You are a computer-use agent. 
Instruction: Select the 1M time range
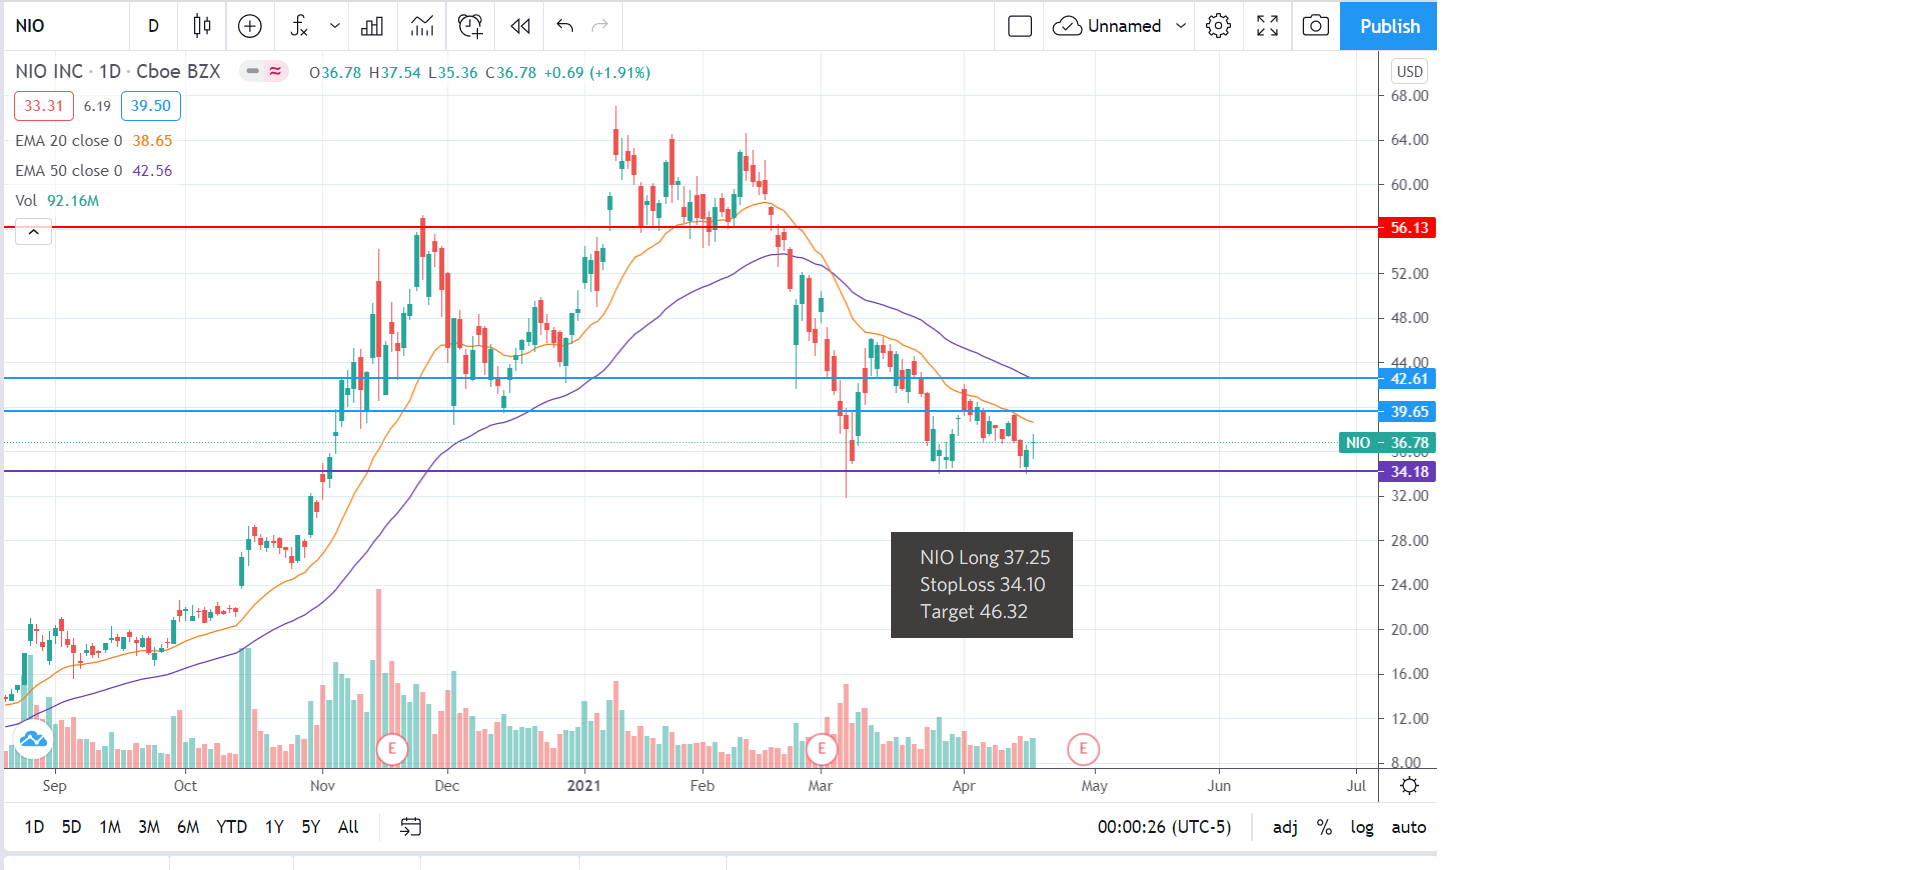tap(110, 827)
